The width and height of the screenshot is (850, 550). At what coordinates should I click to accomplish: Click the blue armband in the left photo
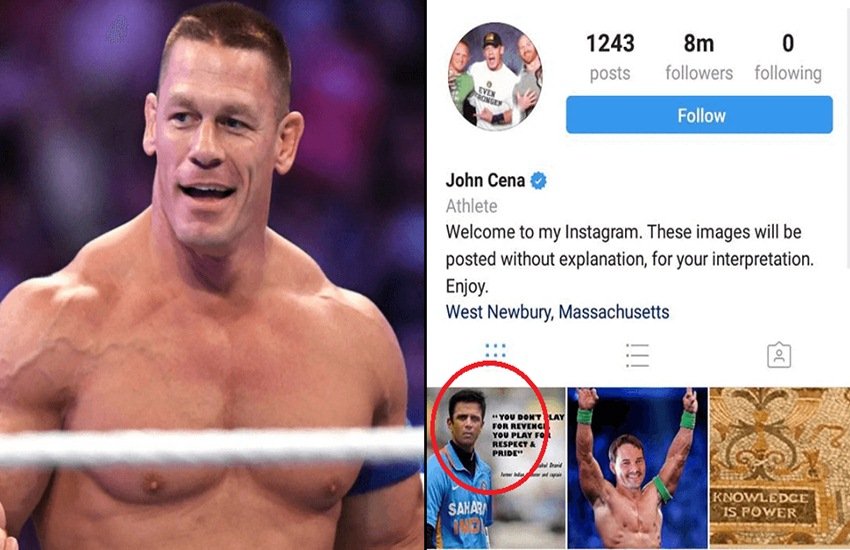(382, 473)
